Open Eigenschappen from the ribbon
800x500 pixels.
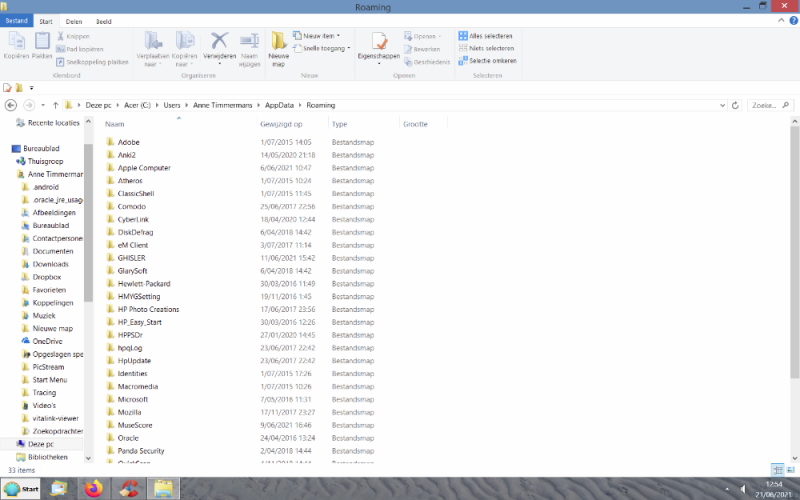pyautogui.click(x=379, y=43)
